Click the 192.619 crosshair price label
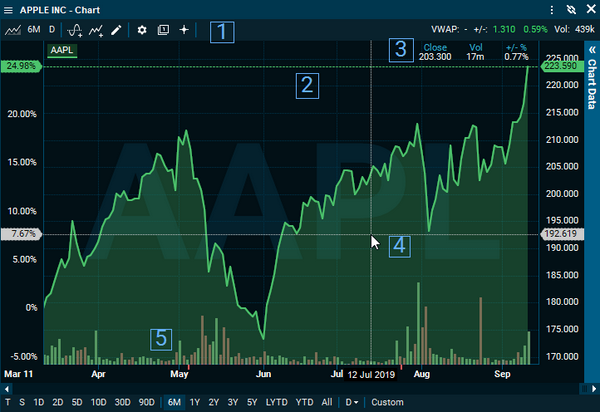Viewport: 601px width, 413px height. click(561, 234)
